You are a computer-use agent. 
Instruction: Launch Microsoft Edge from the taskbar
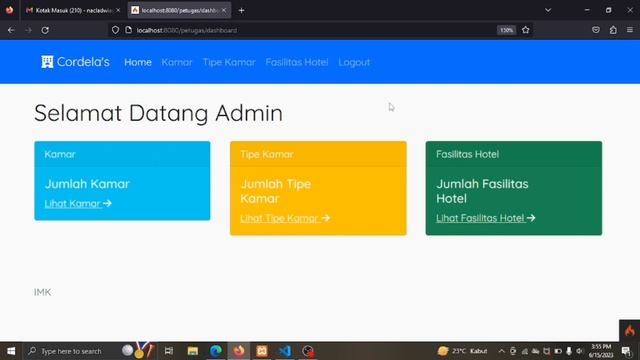point(216,351)
